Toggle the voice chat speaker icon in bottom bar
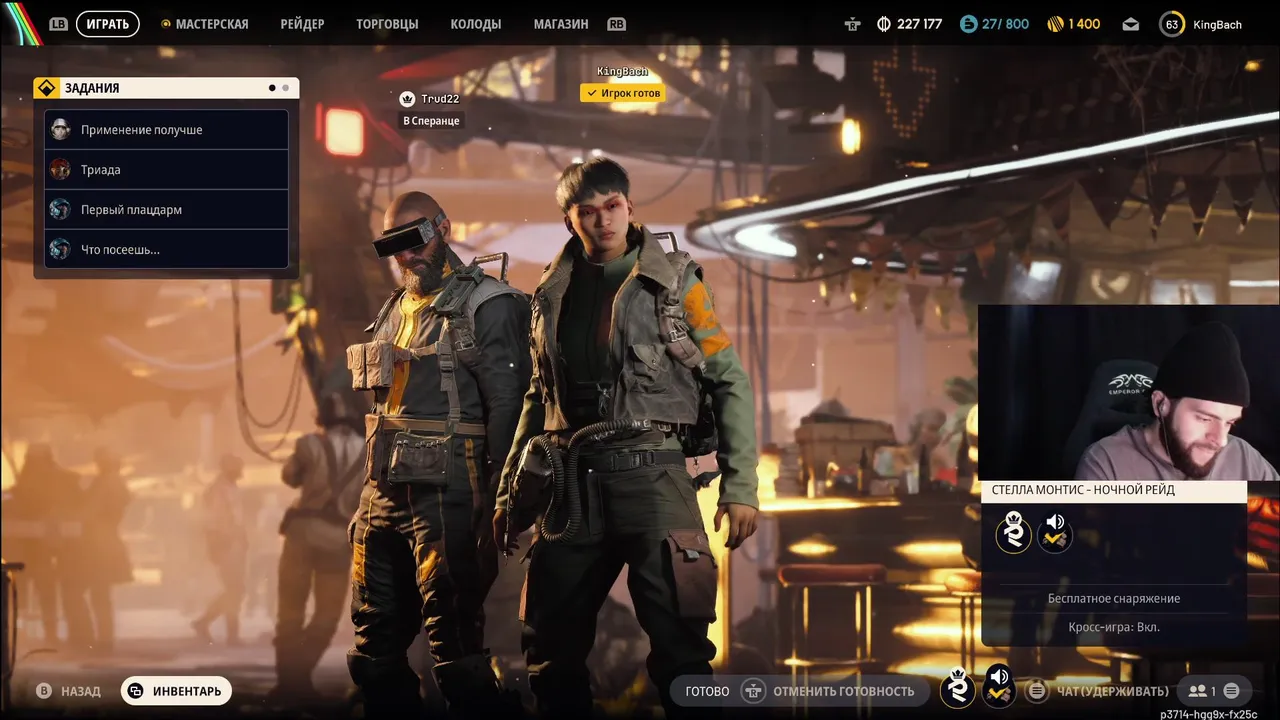1280x720 pixels. pos(998,685)
